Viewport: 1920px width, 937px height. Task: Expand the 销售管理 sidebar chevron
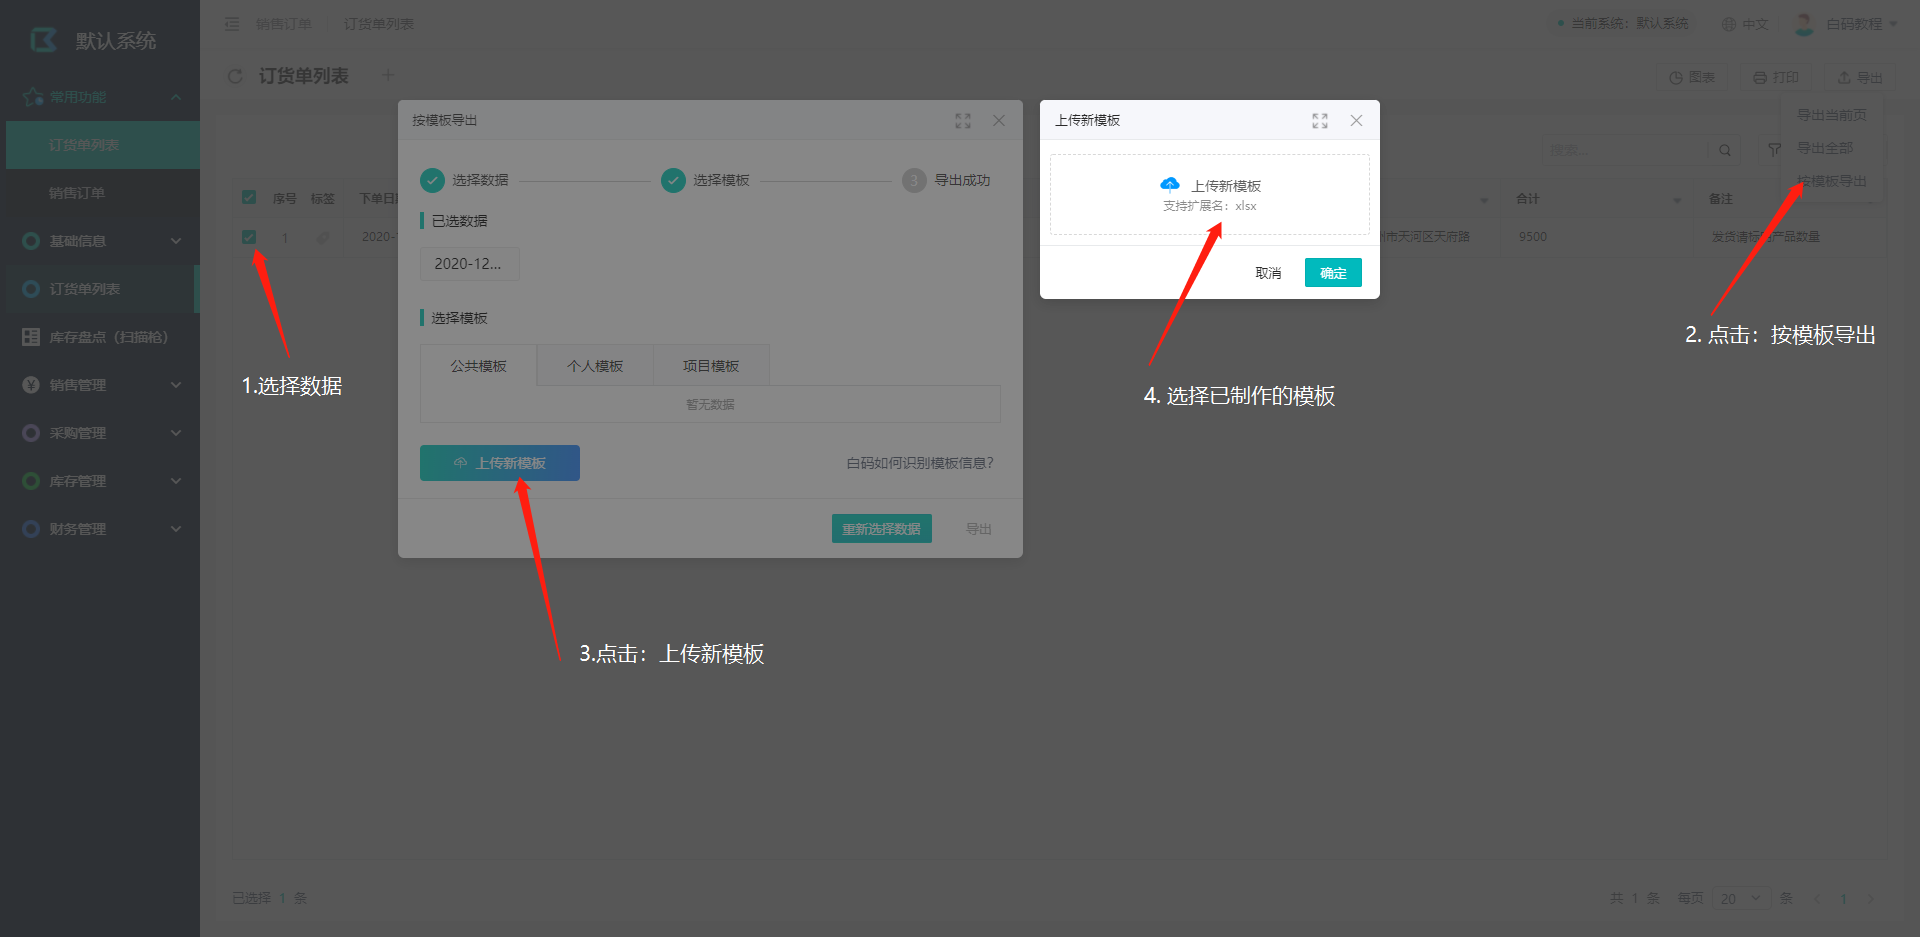coord(176,385)
